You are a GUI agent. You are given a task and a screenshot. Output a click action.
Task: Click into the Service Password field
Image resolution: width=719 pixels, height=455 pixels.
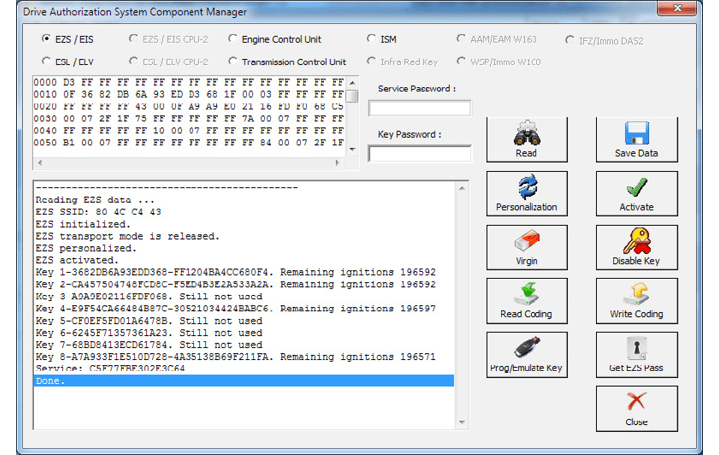pos(419,108)
